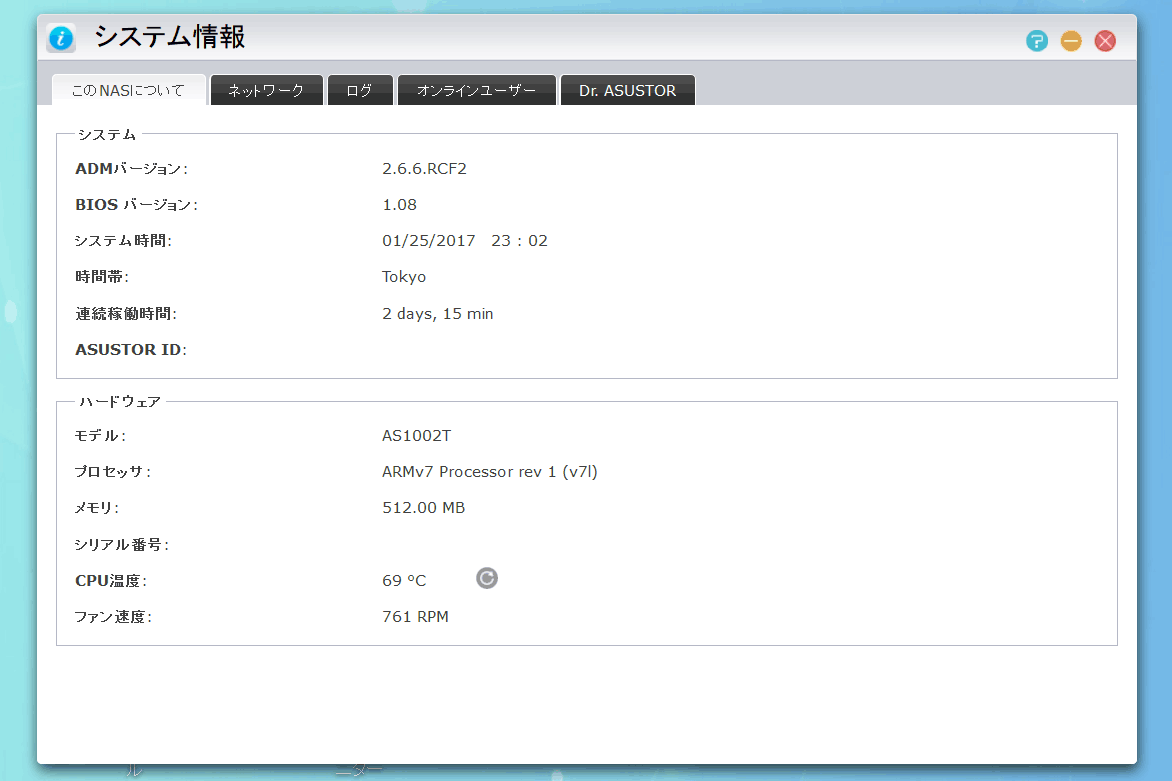Open the ログ tab
Image resolution: width=1172 pixels, height=781 pixels.
(359, 90)
